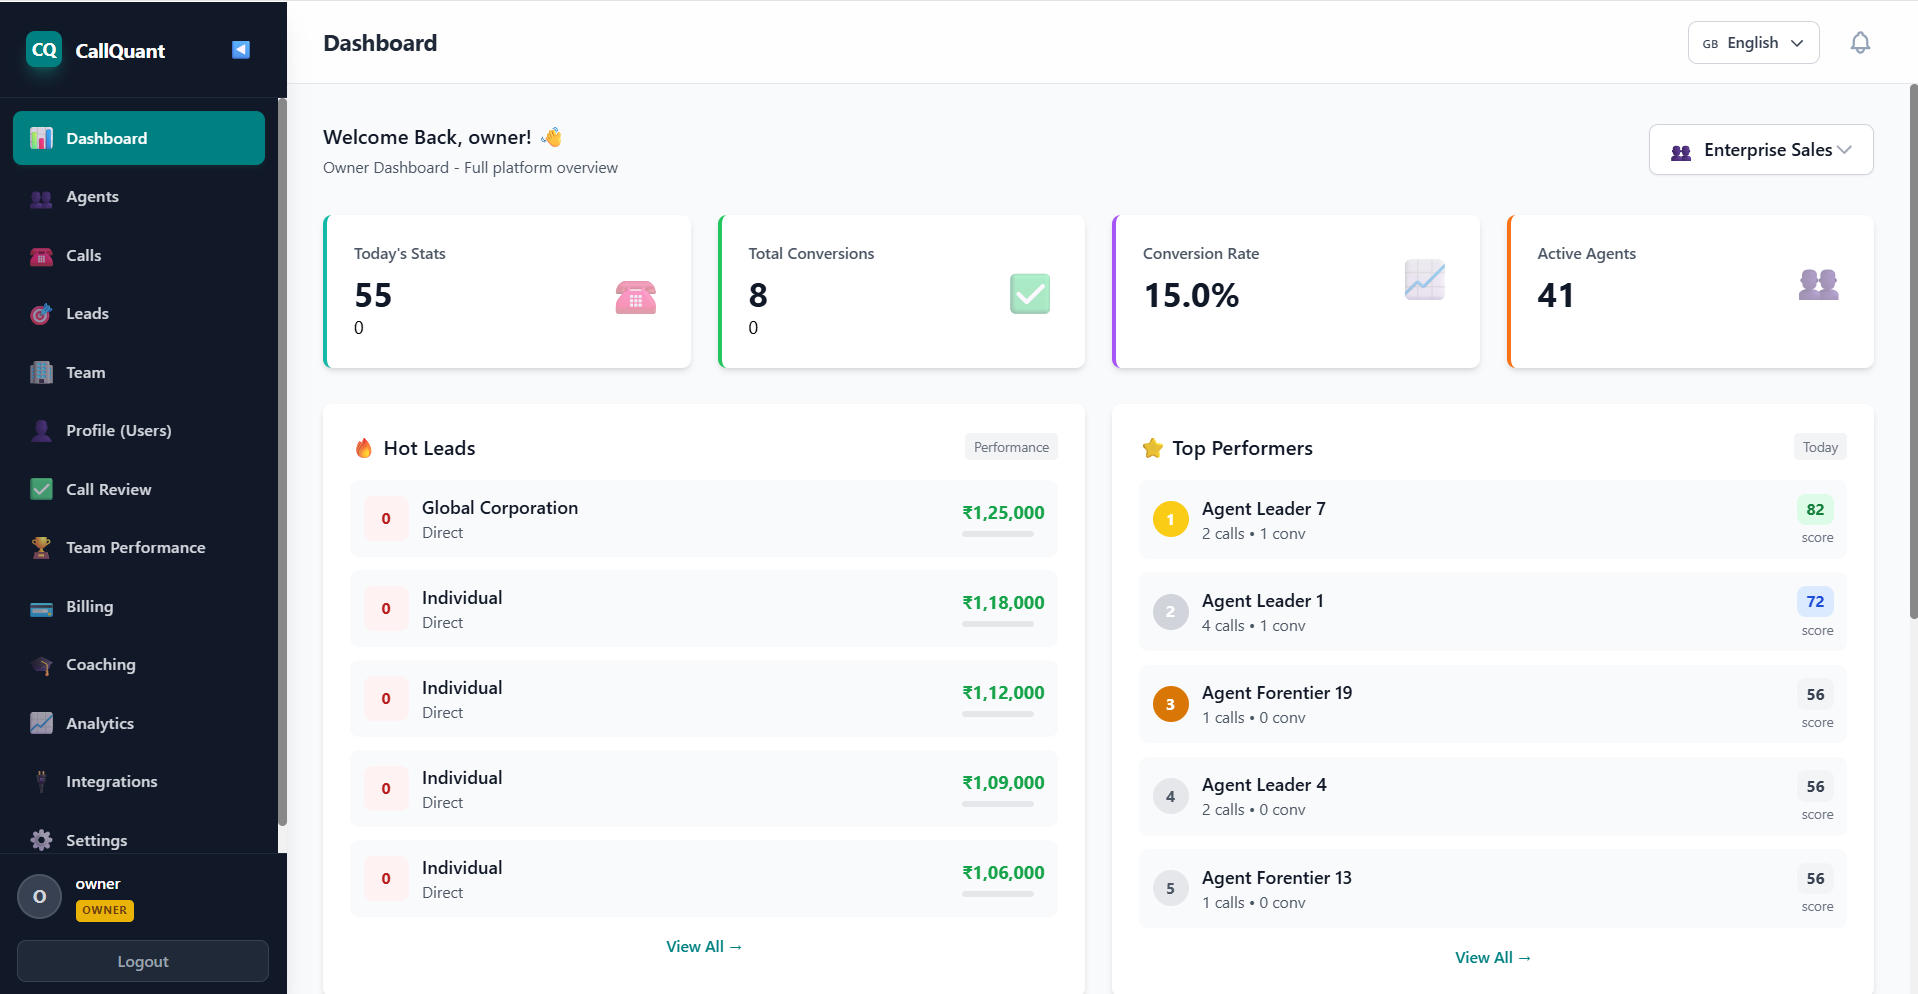1918x994 pixels.
Task: Select the Team icon in sidebar
Action: pyautogui.click(x=41, y=372)
